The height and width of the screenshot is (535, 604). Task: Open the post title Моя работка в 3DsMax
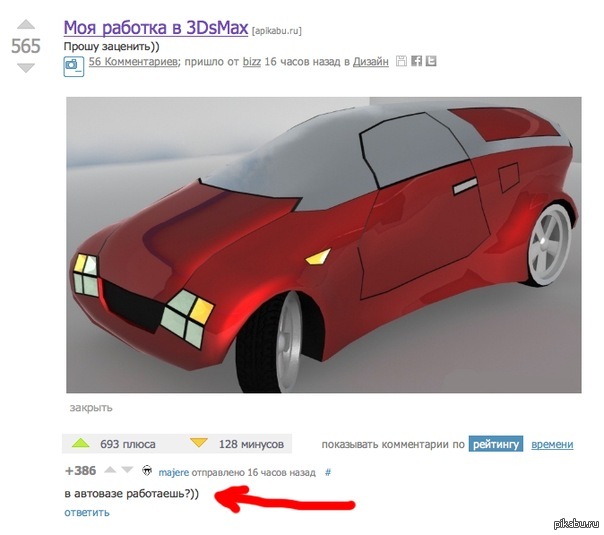click(156, 28)
